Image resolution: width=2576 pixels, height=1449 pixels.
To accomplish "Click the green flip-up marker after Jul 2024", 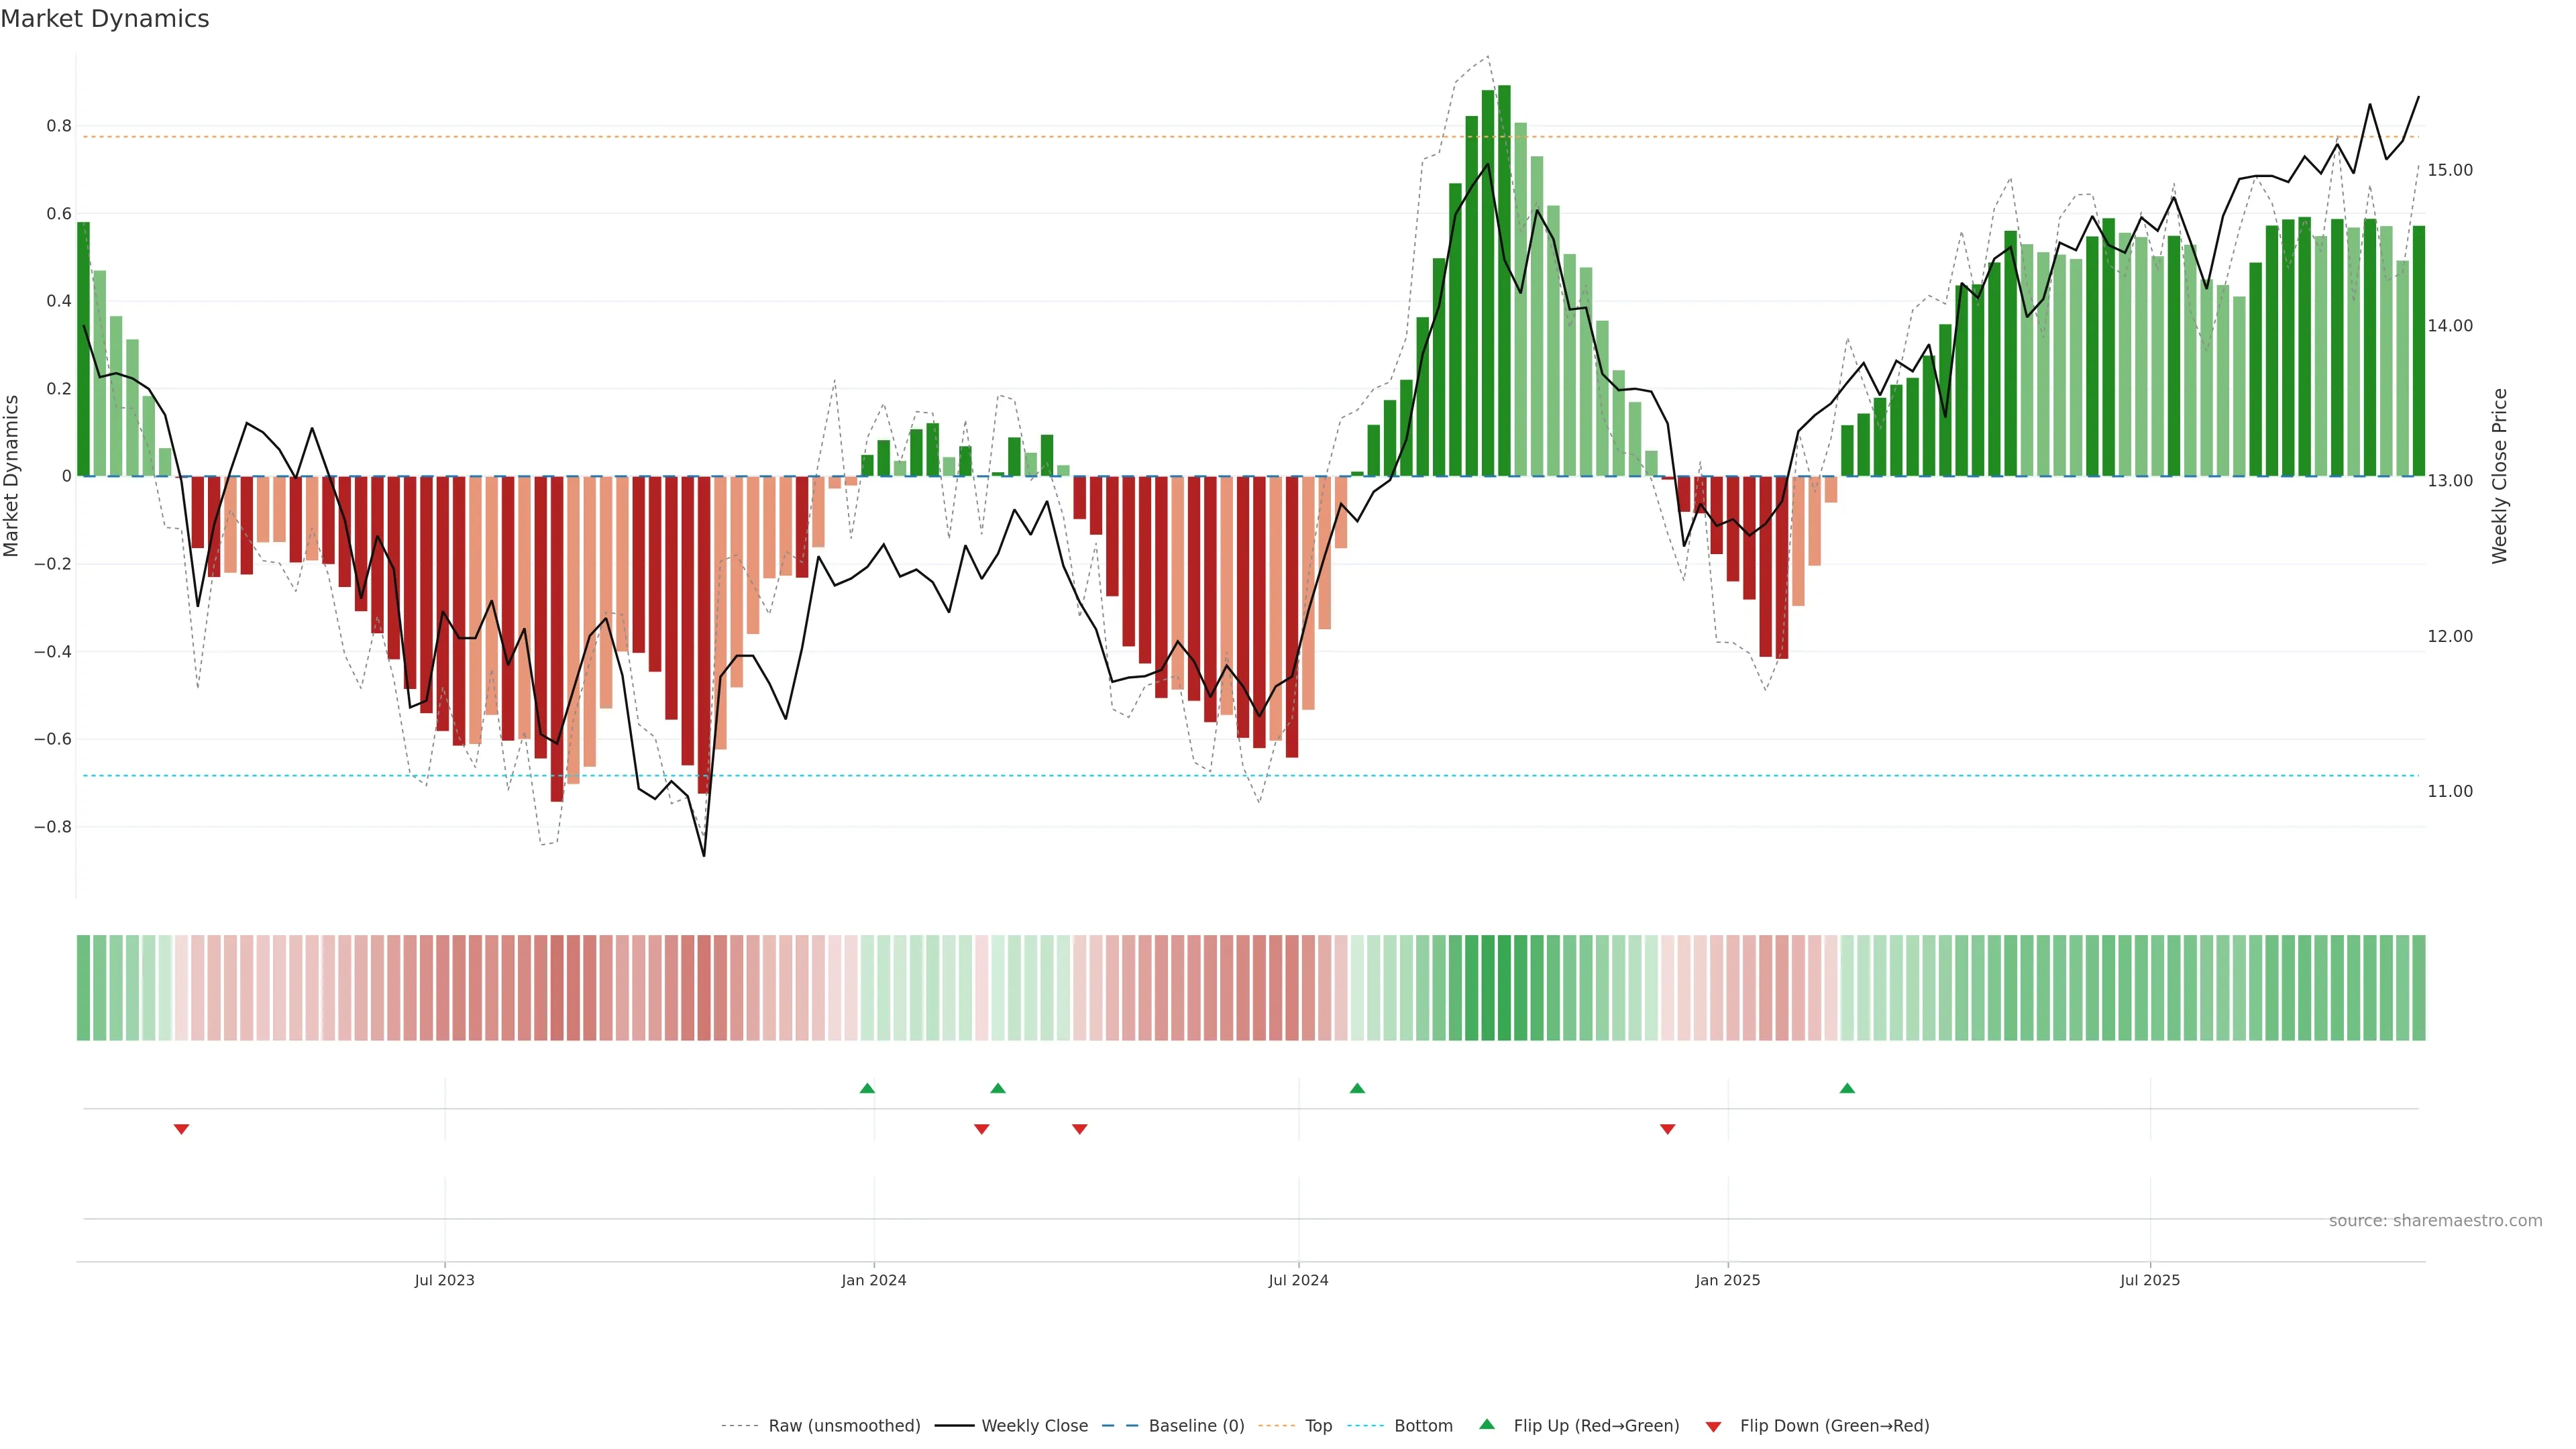I will tap(1357, 1088).
